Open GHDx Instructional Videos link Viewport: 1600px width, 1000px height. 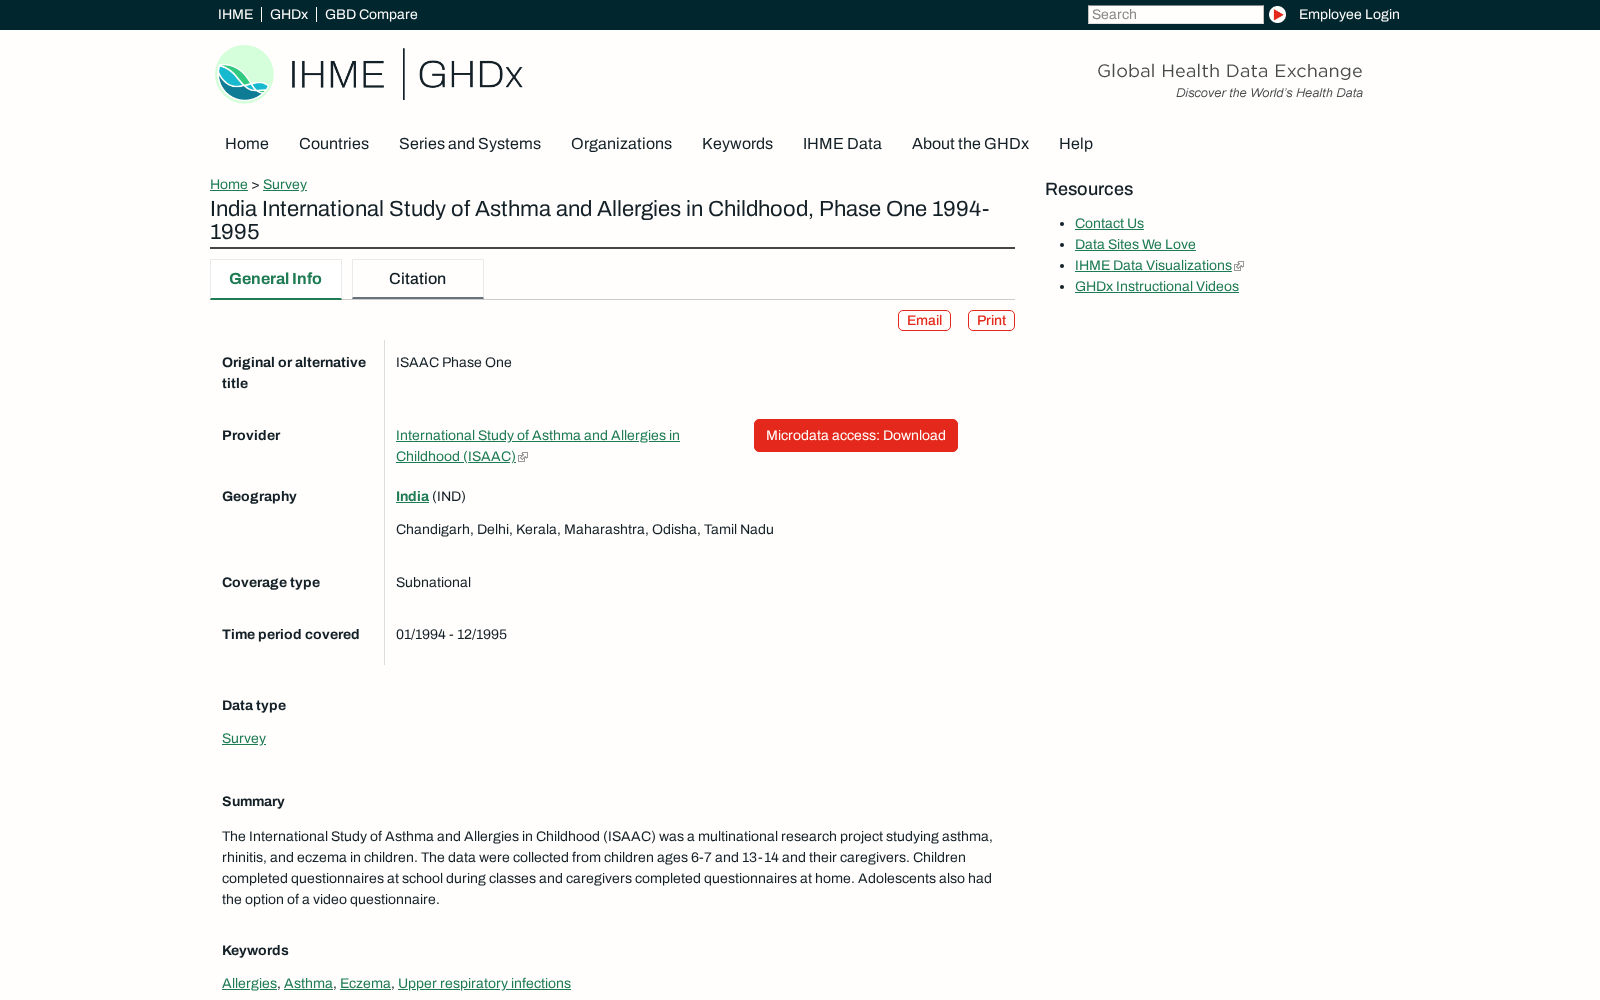point(1157,286)
